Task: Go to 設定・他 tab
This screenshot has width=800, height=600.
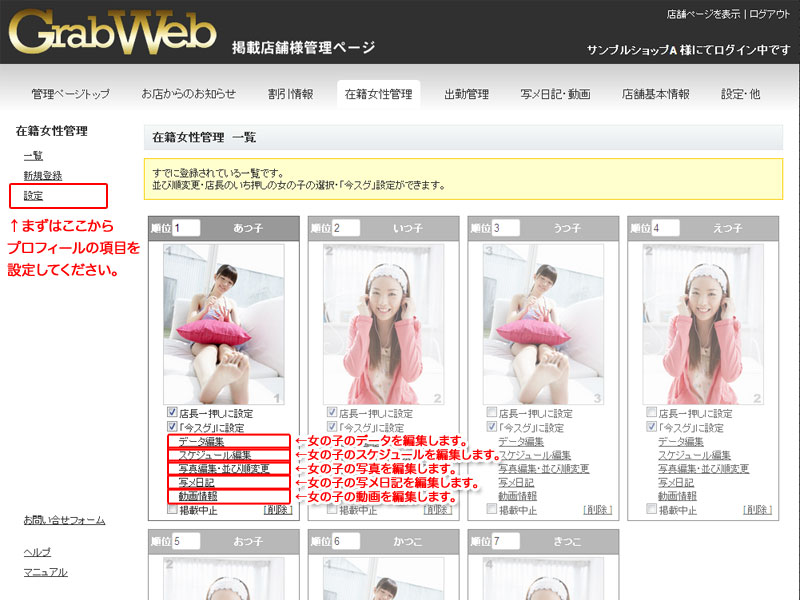Action: (x=740, y=94)
